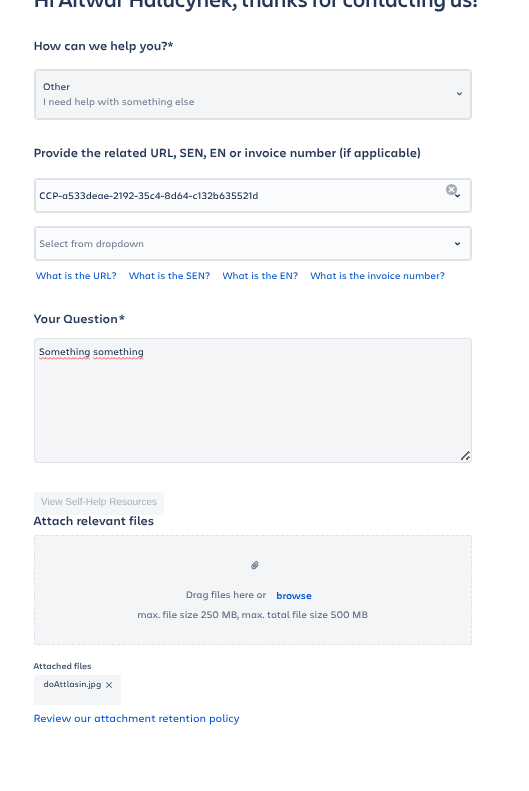Click the View Self-Help Resources button

(x=99, y=502)
